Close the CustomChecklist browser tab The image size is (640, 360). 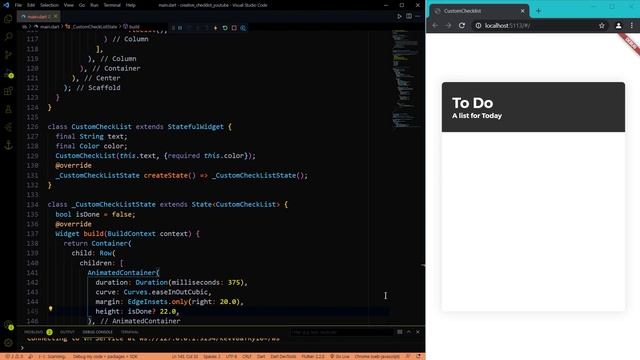click(x=522, y=11)
